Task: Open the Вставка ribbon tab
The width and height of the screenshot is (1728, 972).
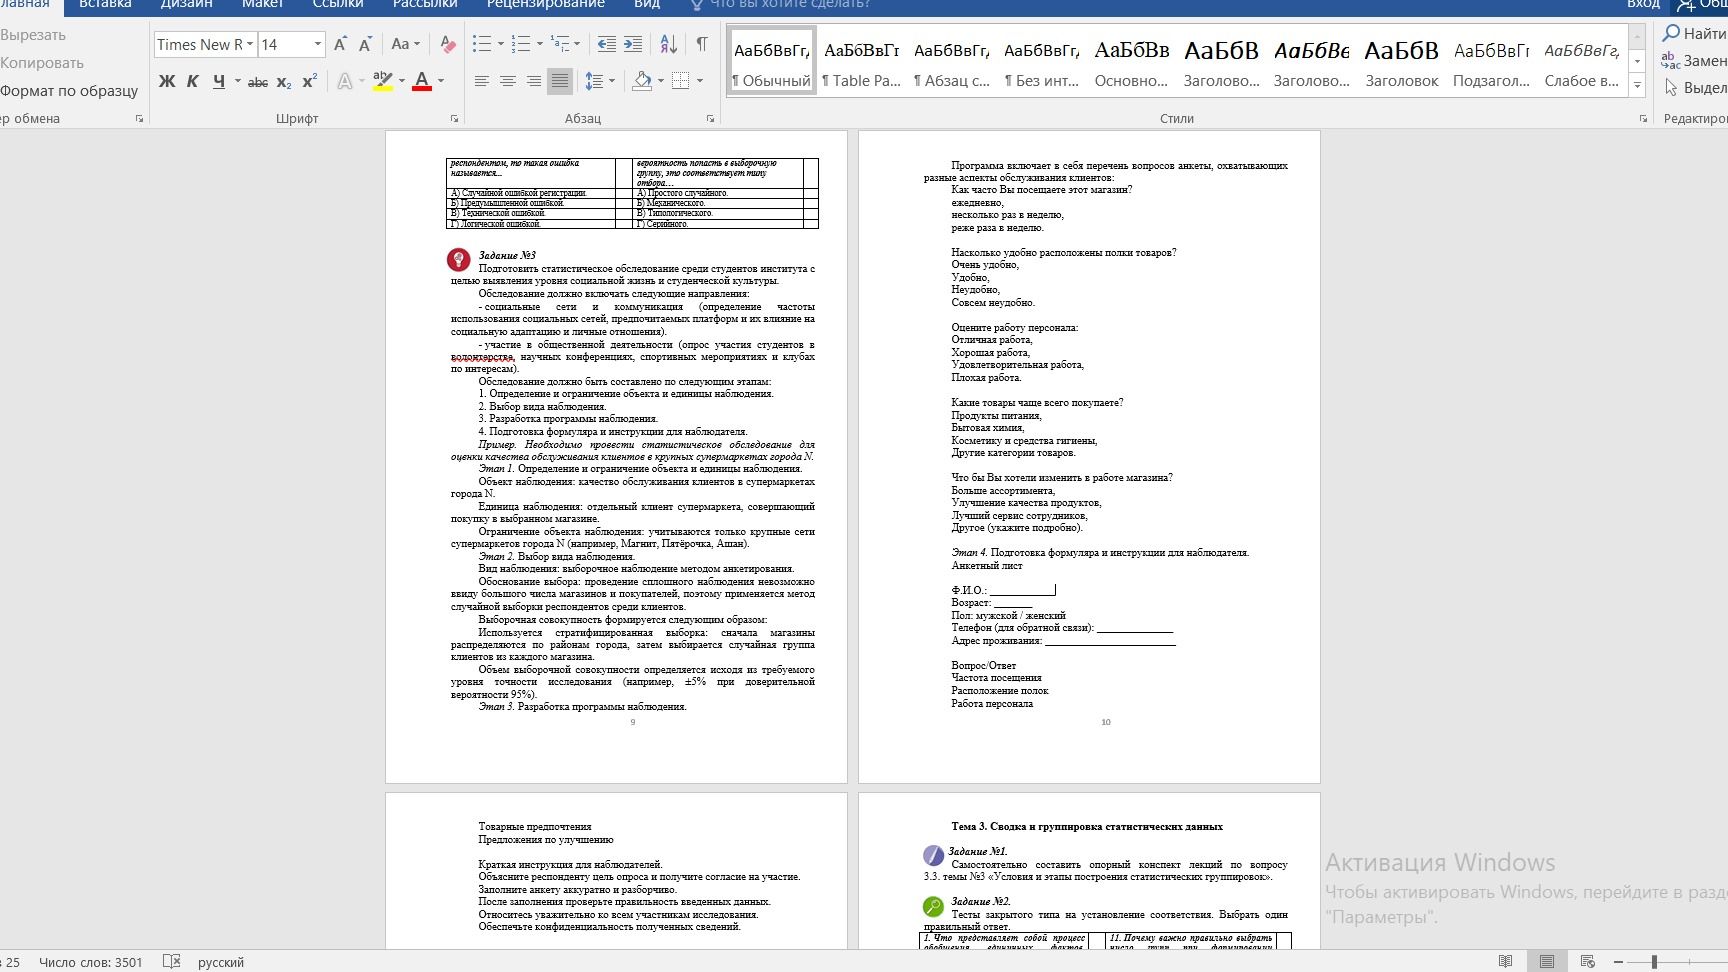Action: coord(105,5)
